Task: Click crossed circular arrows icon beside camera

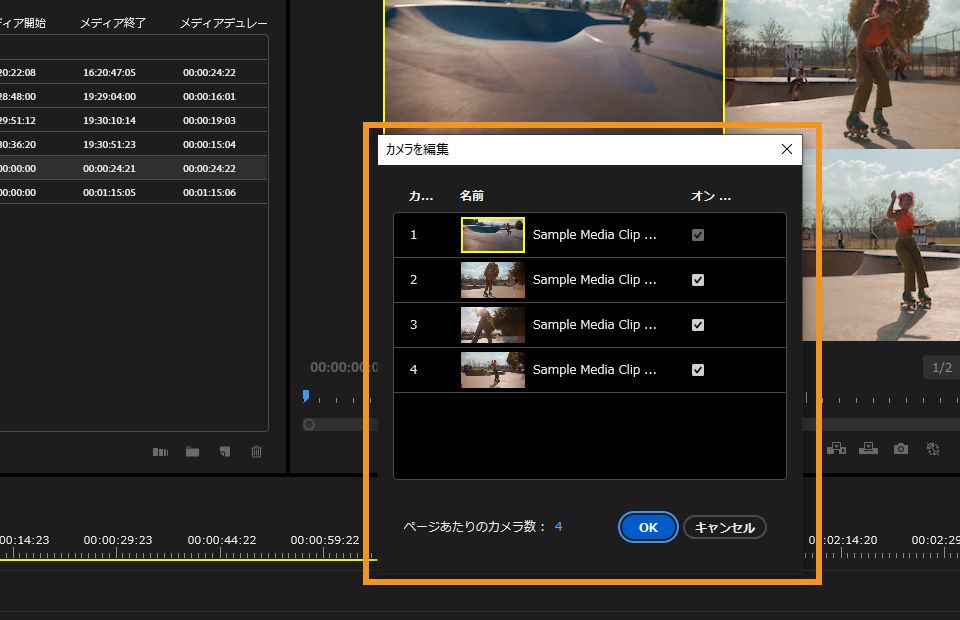Action: pyautogui.click(x=933, y=449)
